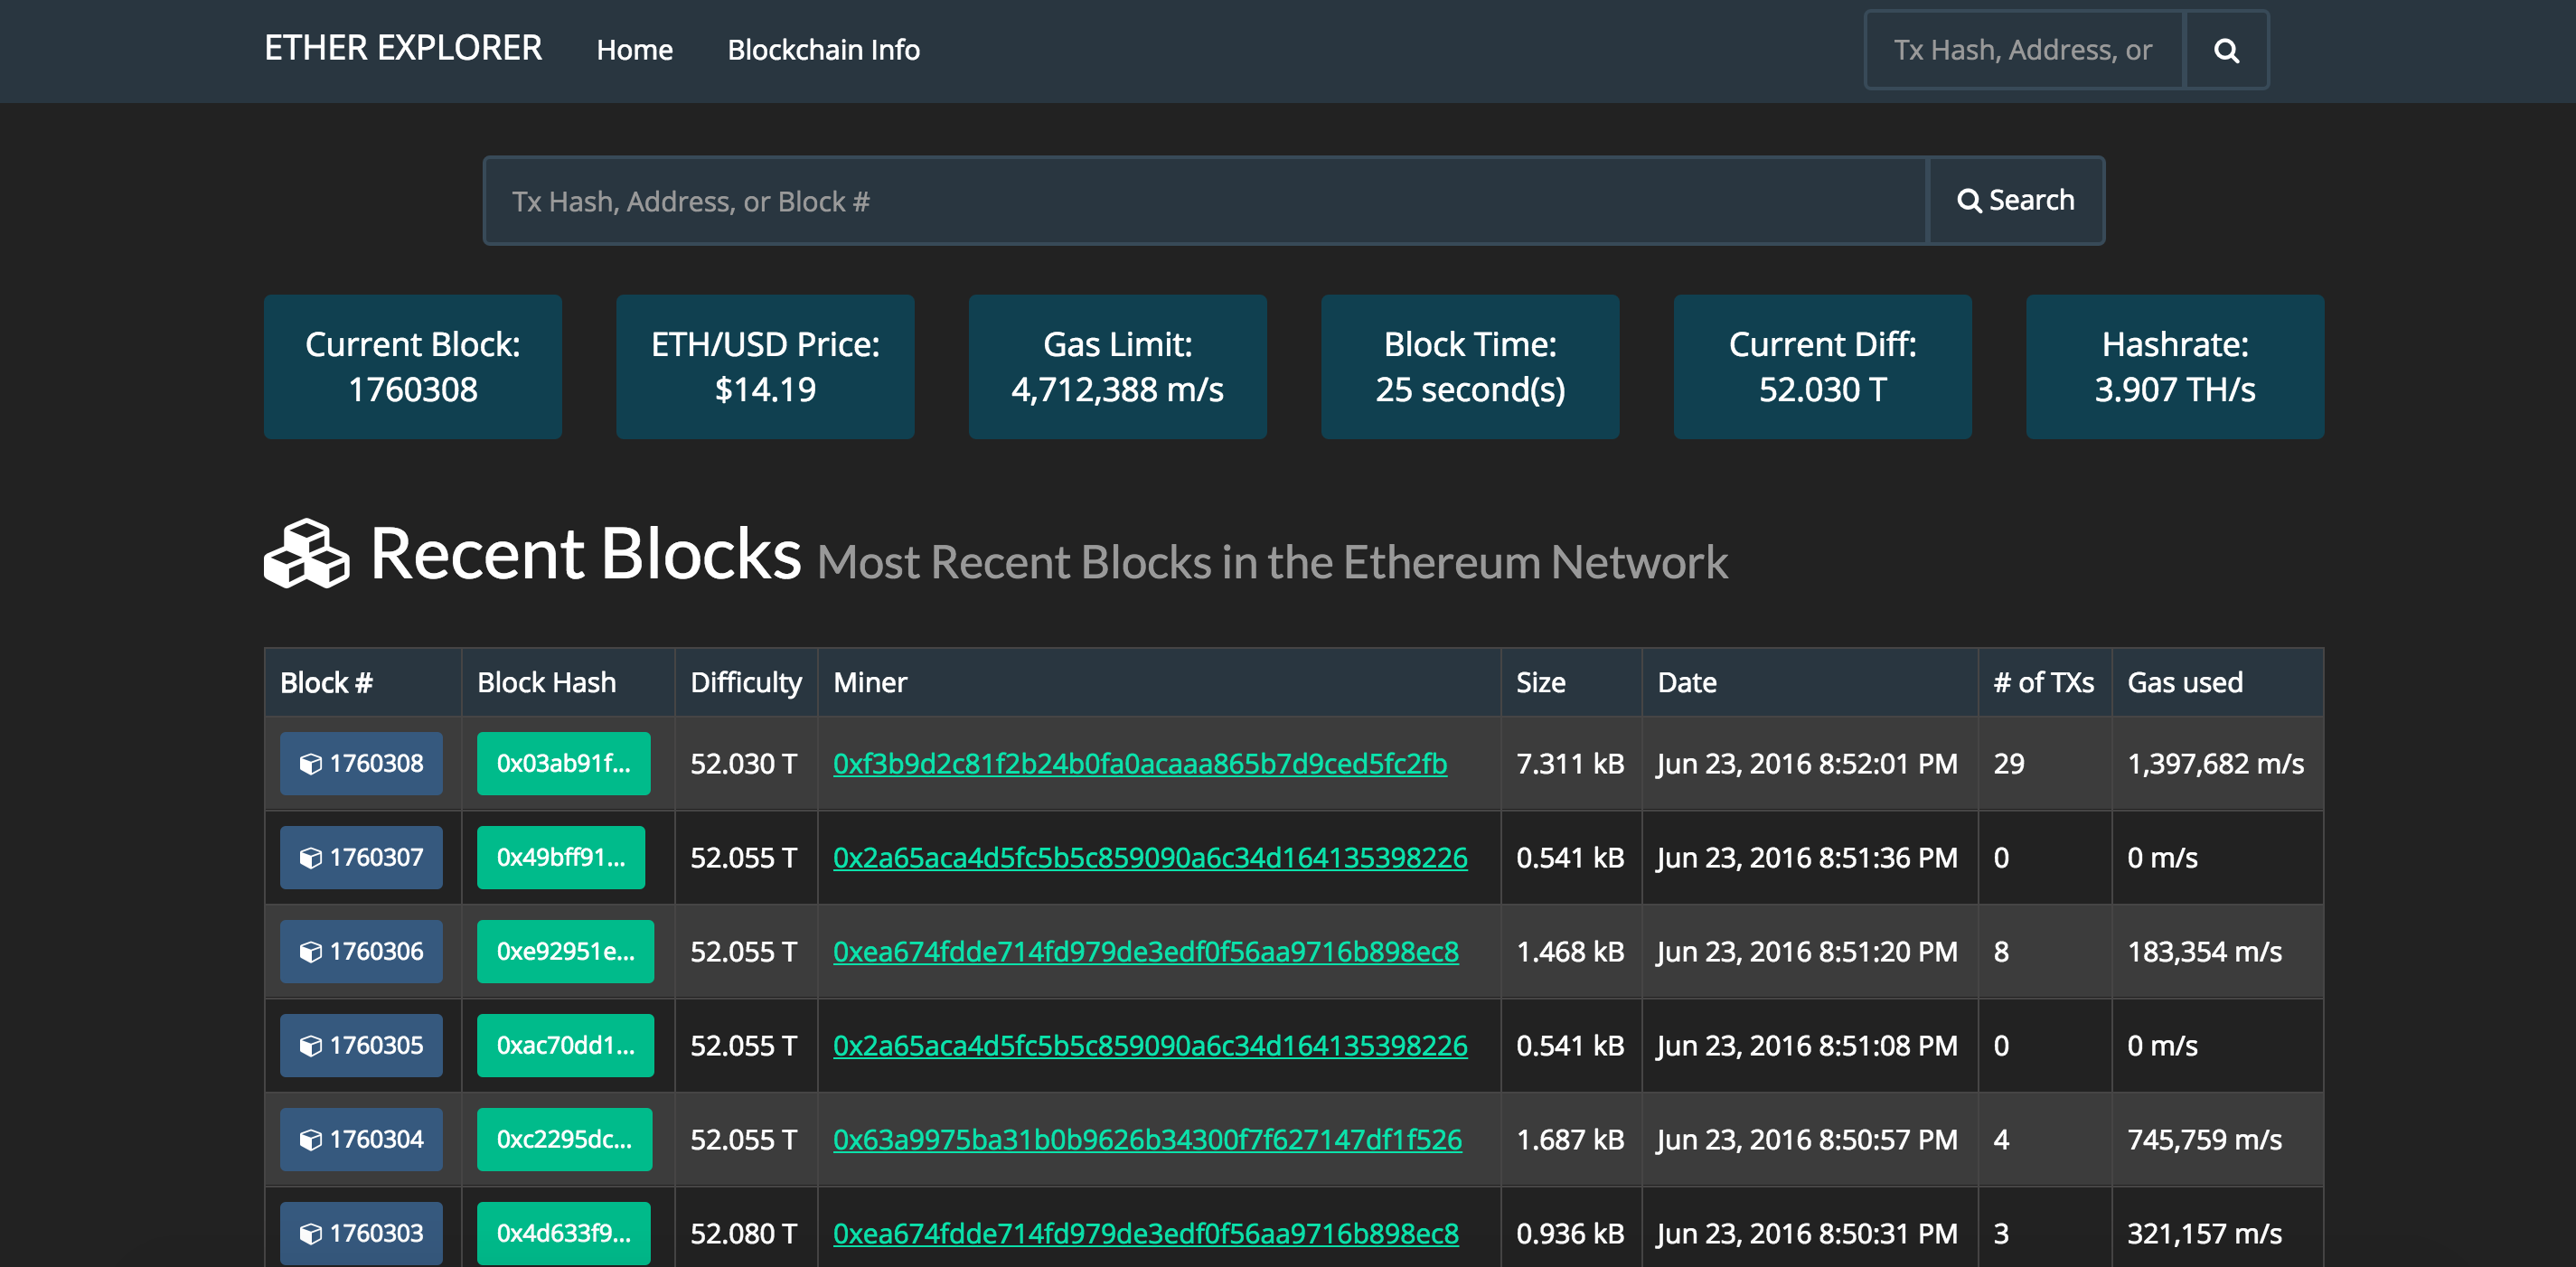The width and height of the screenshot is (2576, 1267).
Task: Open miner 0xf3b9d2c81f2b24b0fa0acaaa865b7d9ced5fc2fb
Action: pos(1140,763)
